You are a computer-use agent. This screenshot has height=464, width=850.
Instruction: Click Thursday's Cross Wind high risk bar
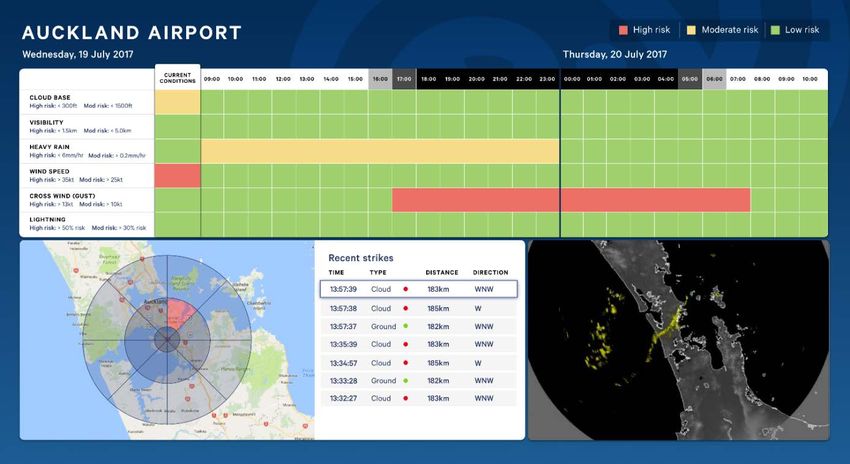[x=655, y=200]
